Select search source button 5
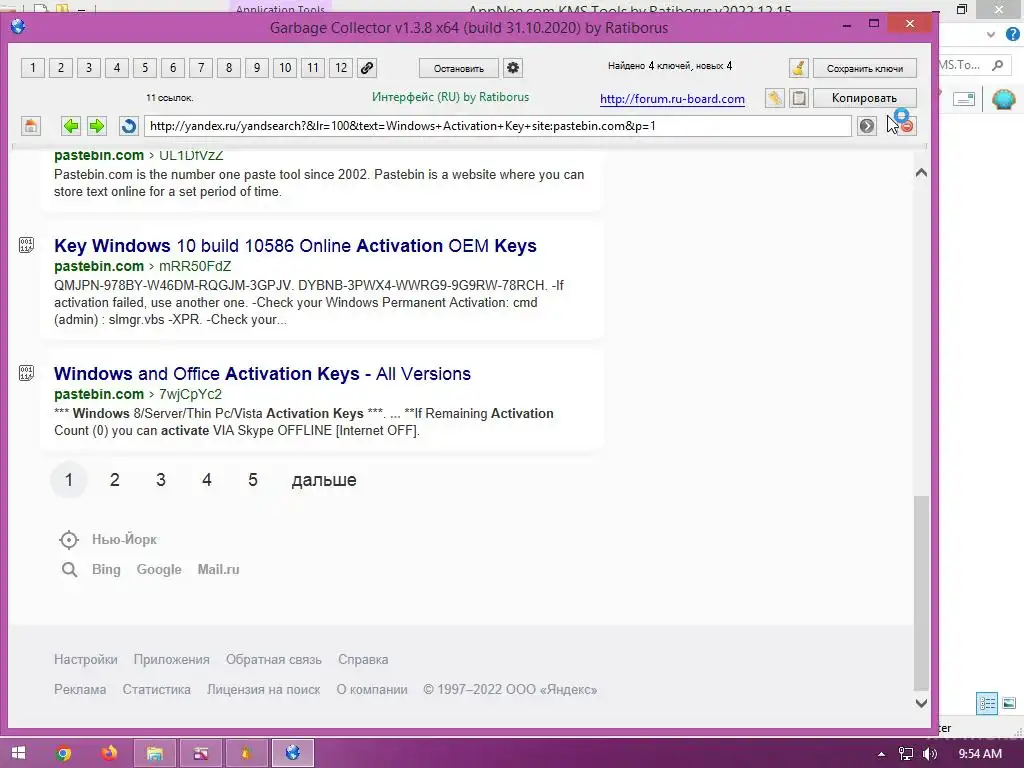Screen dimensions: 1024x768 145,68
